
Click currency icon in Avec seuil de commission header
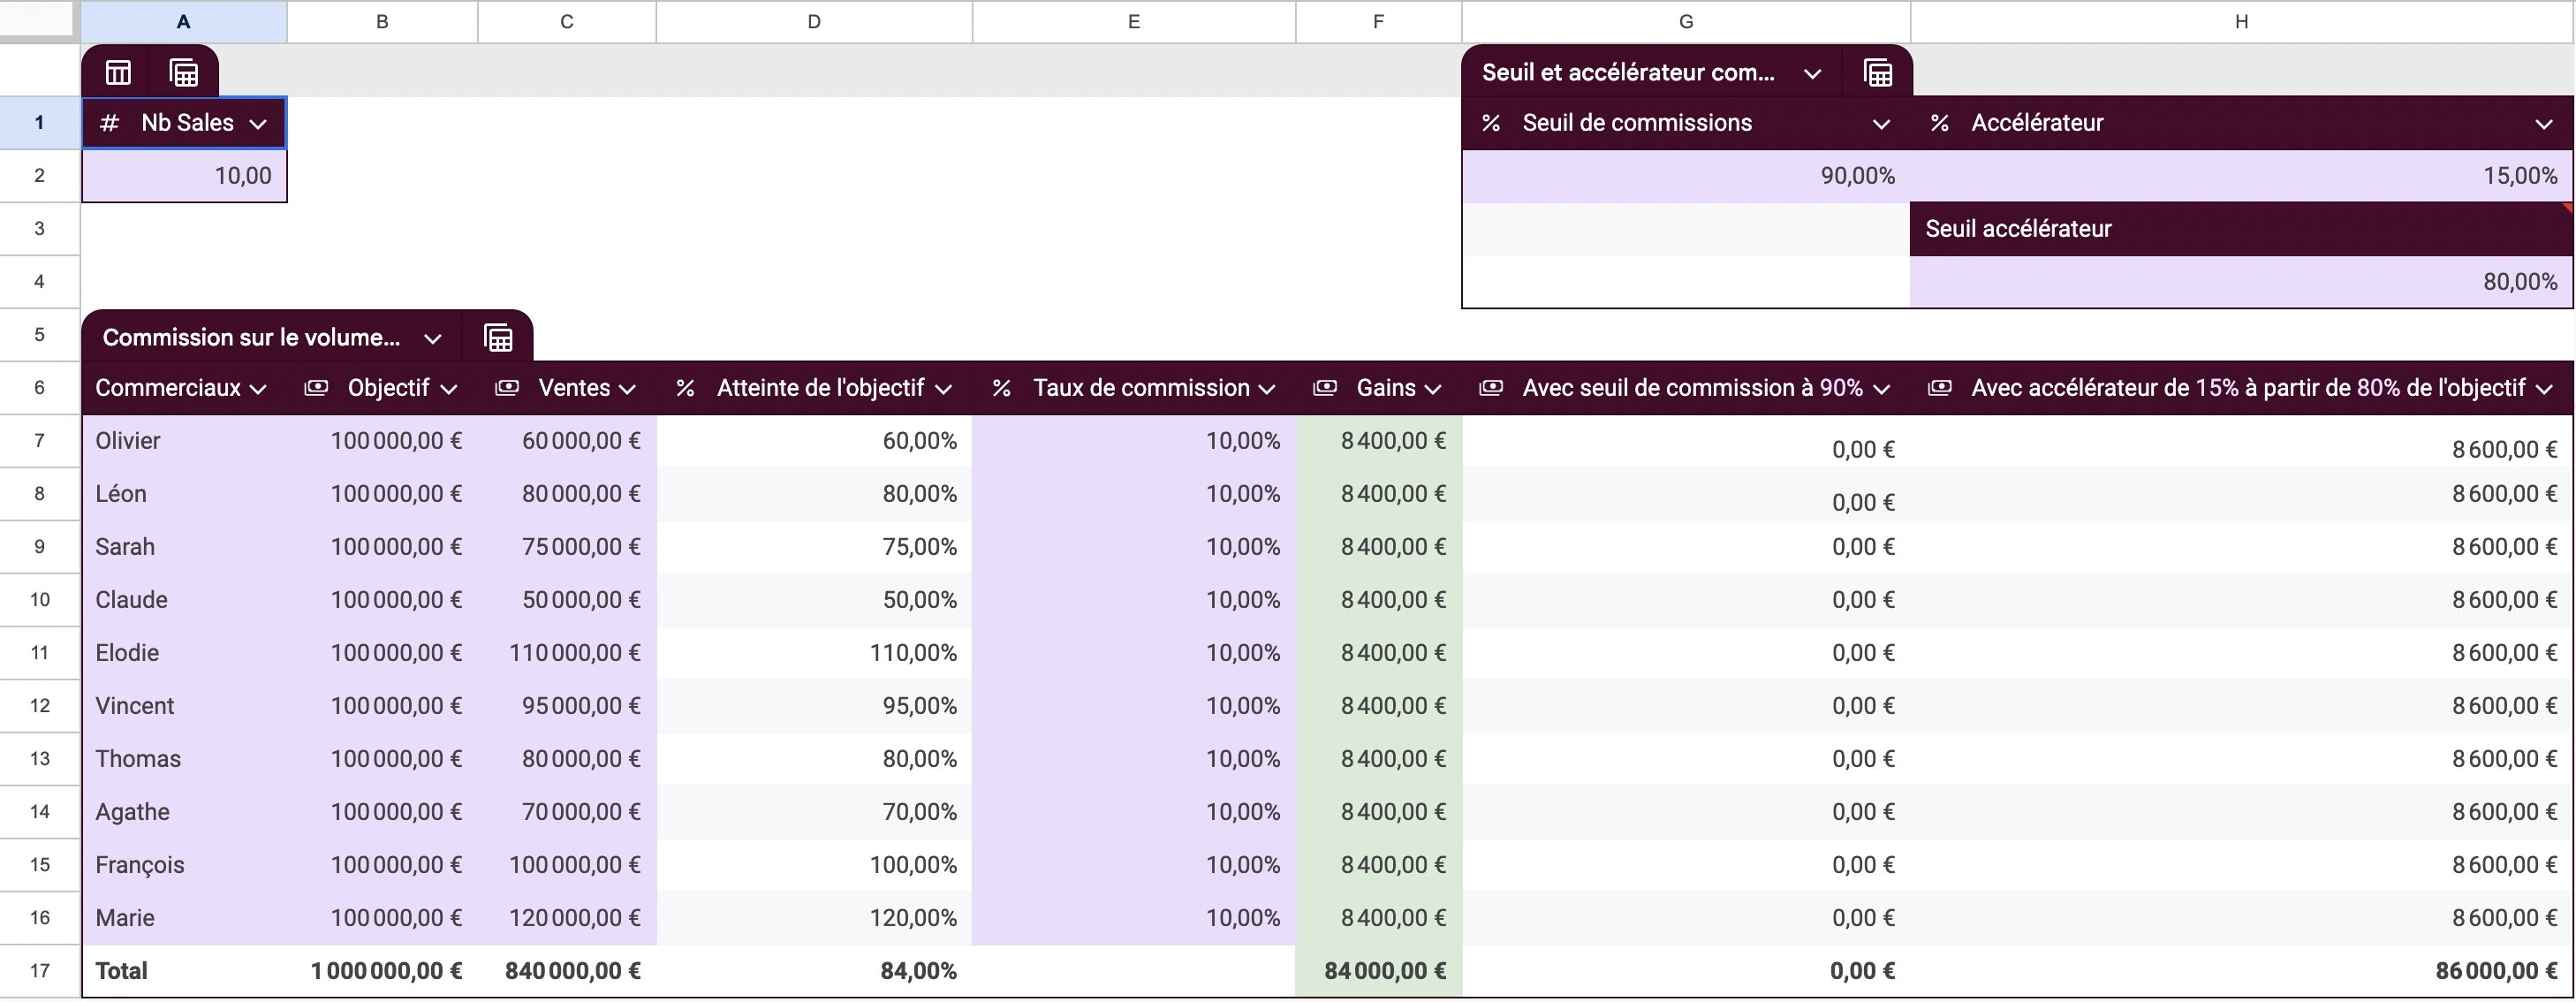tap(1491, 388)
